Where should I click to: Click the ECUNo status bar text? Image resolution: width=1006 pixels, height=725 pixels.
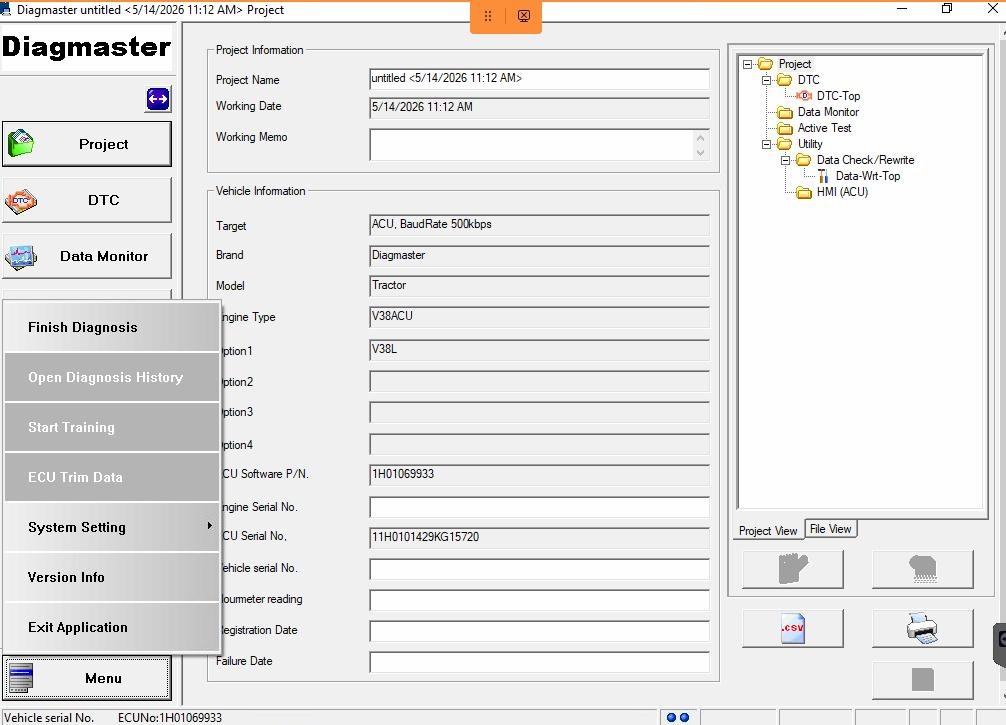(x=170, y=717)
